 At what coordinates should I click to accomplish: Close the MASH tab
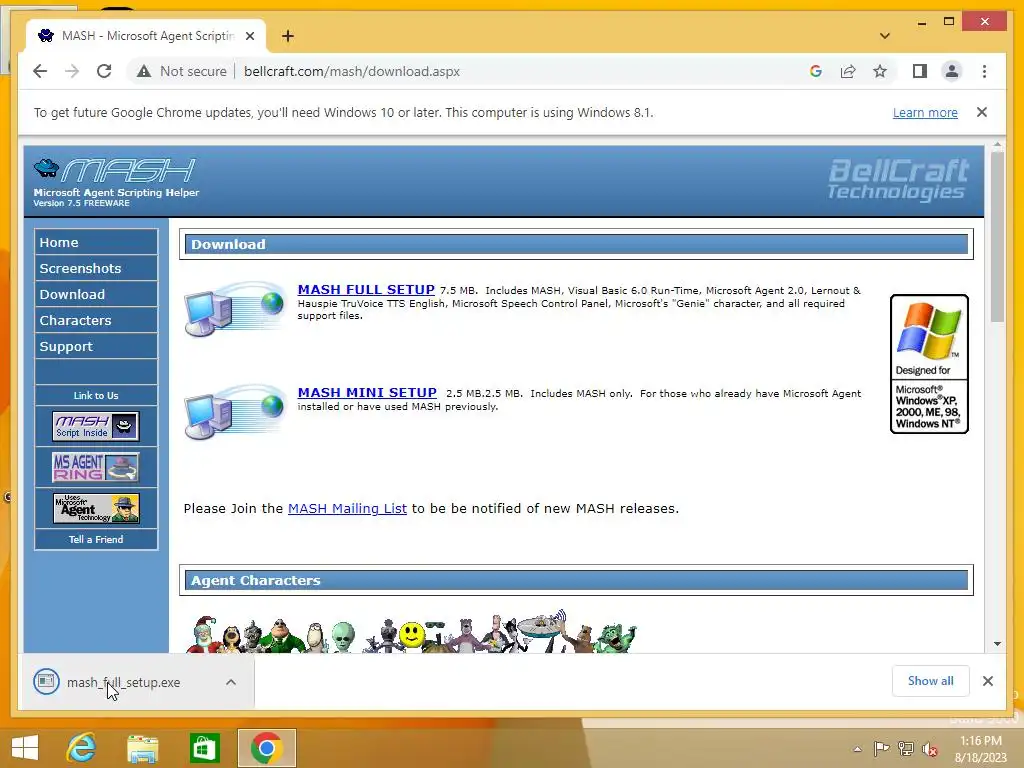click(x=249, y=36)
